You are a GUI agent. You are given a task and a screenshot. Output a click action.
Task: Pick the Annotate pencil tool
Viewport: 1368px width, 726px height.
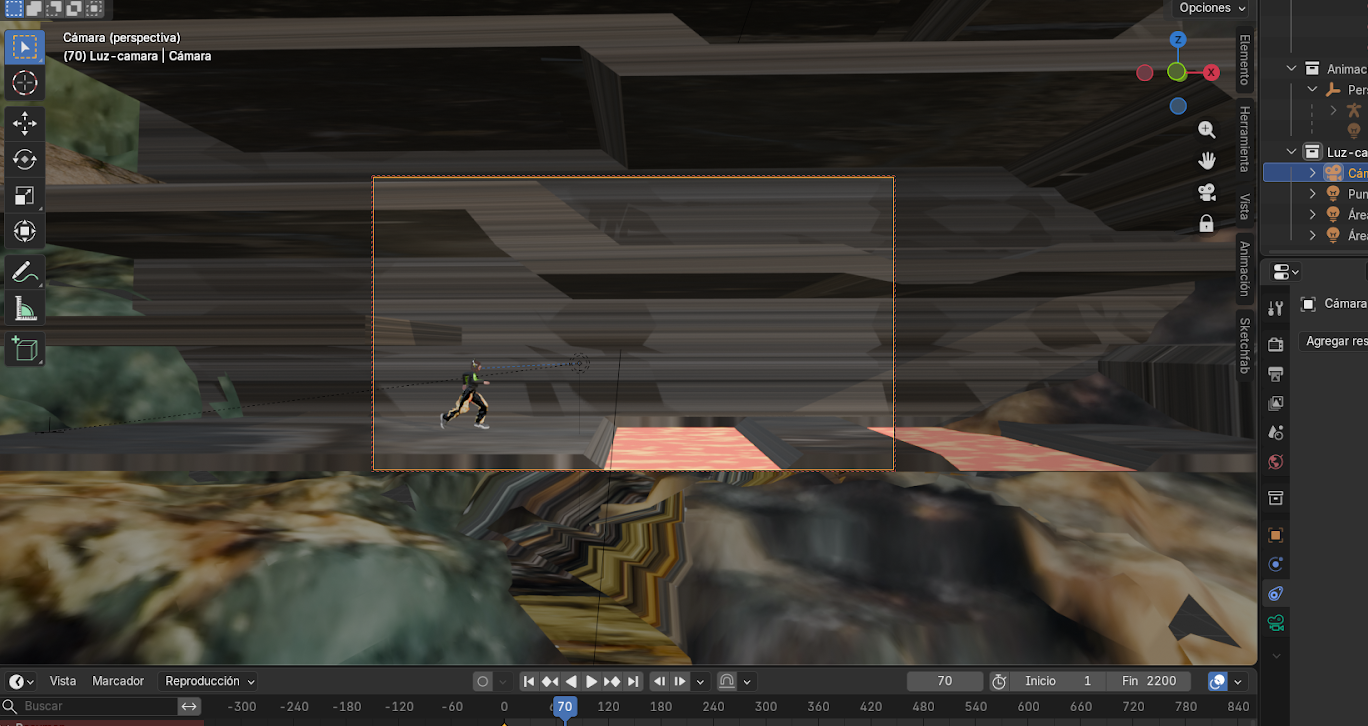(x=25, y=272)
